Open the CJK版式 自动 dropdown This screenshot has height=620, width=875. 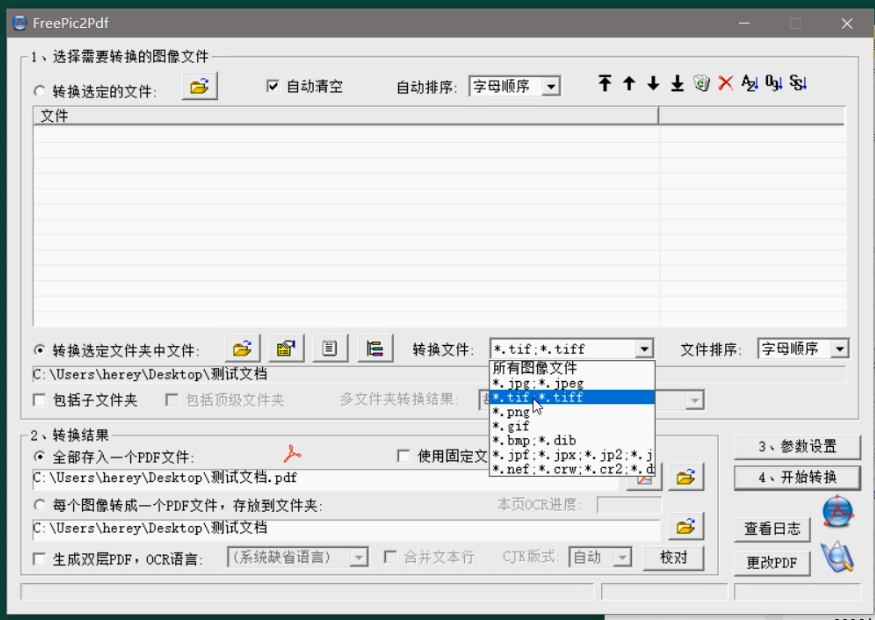point(622,557)
